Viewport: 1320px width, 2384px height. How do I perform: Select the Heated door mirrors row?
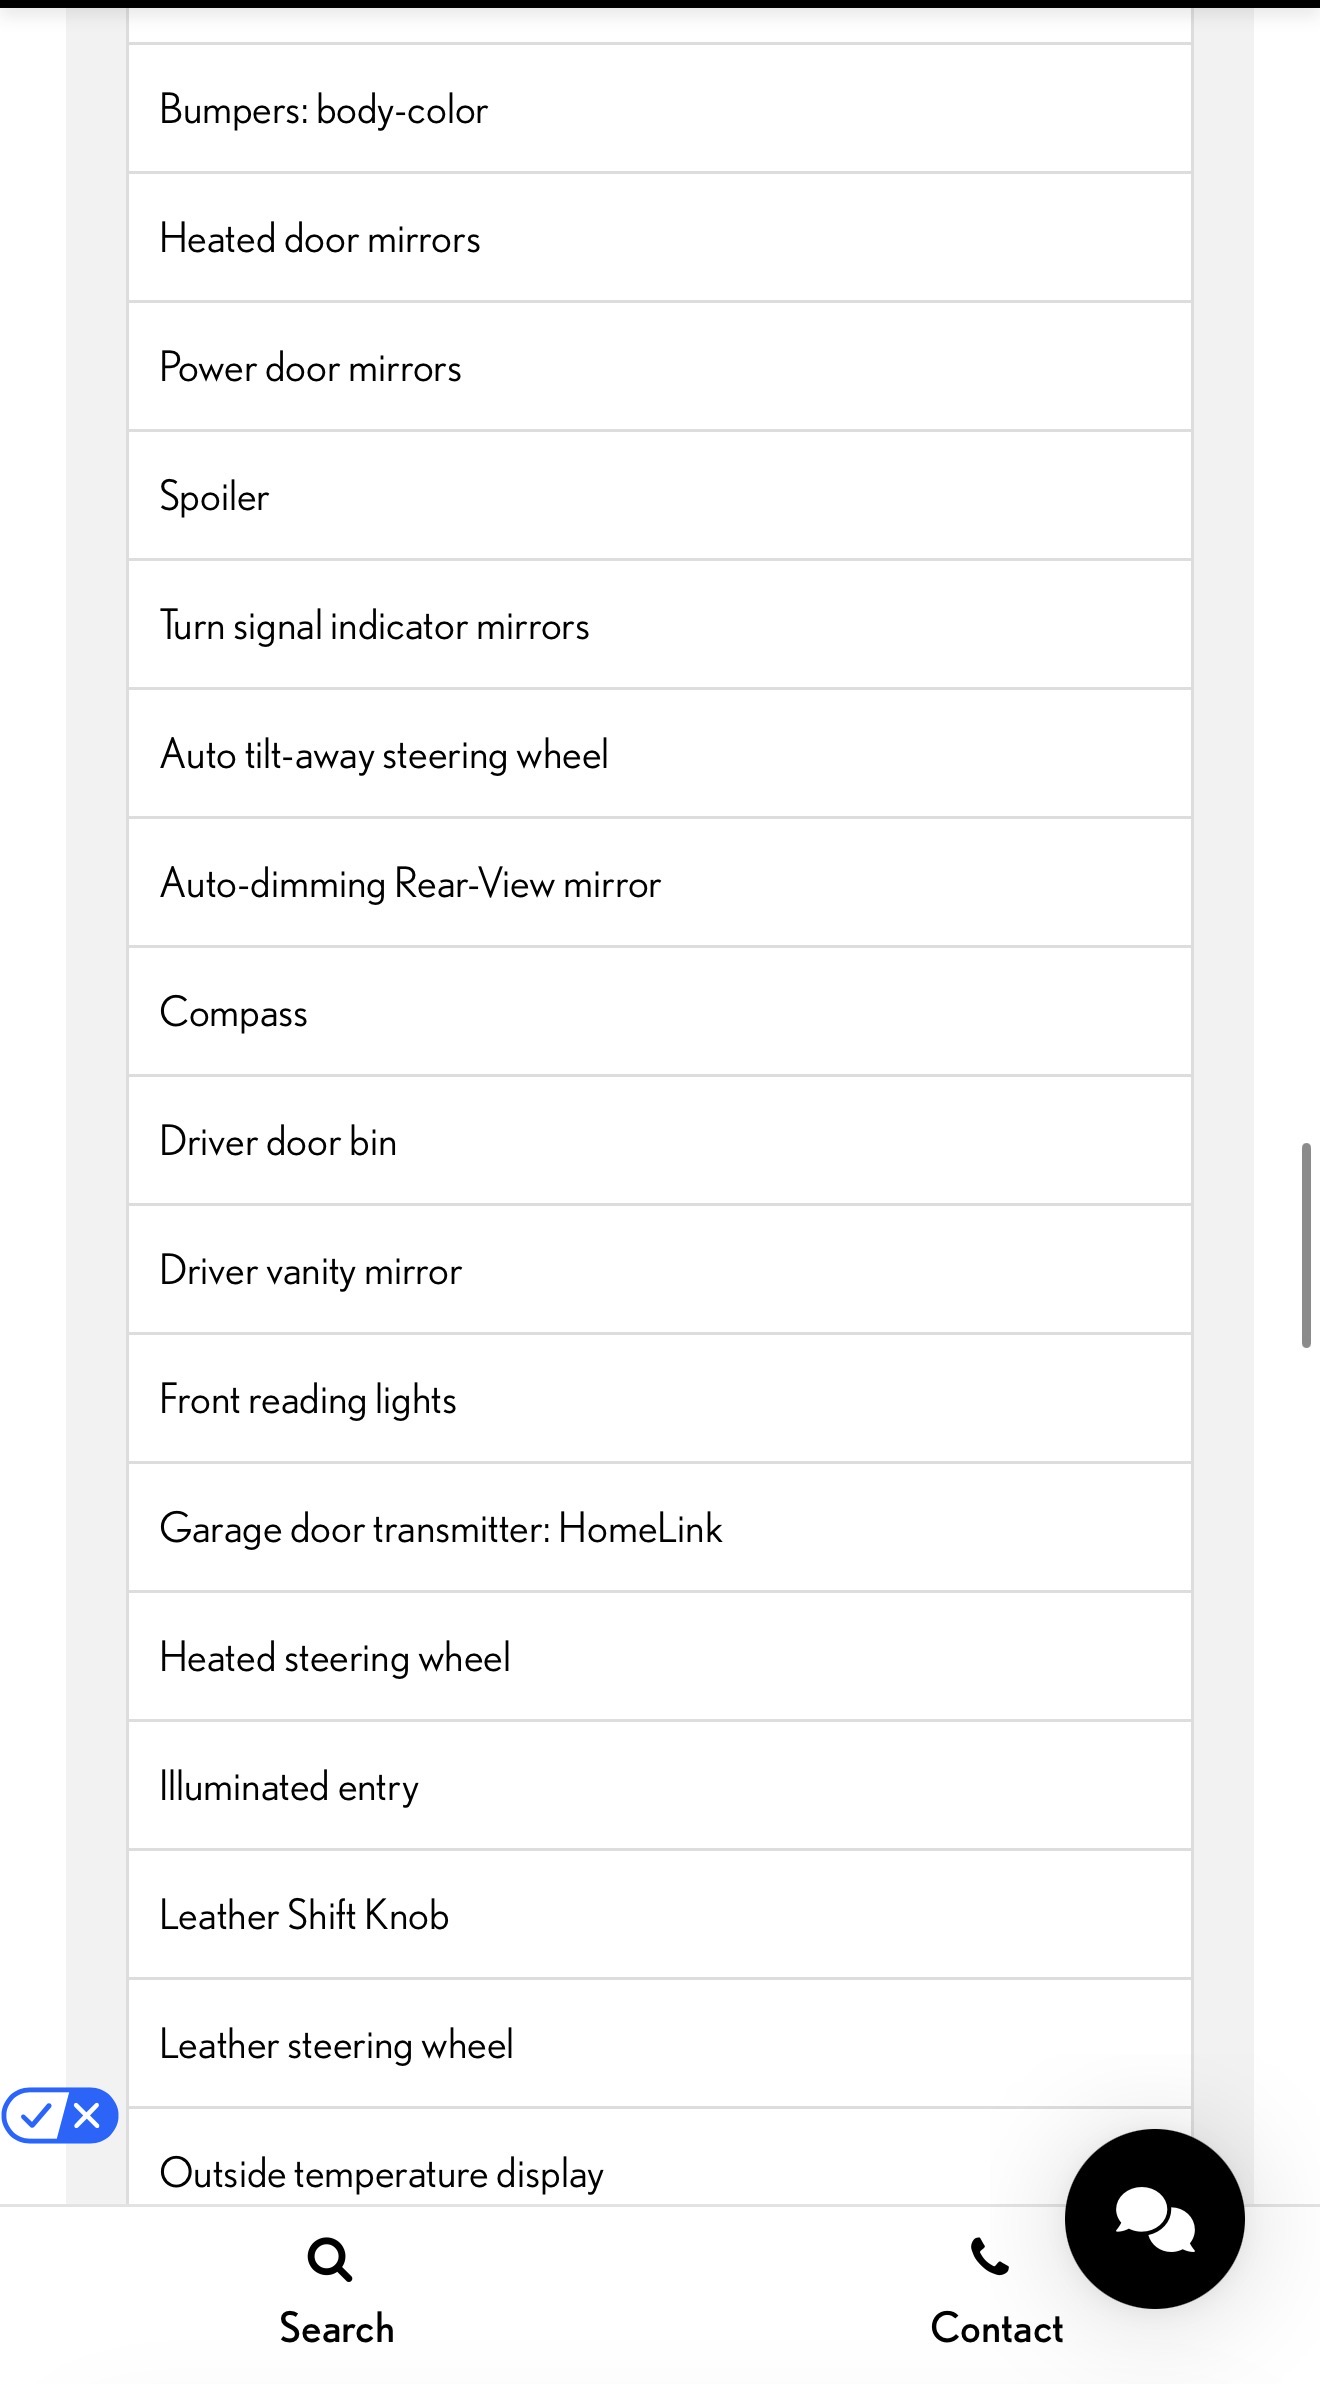(660, 238)
